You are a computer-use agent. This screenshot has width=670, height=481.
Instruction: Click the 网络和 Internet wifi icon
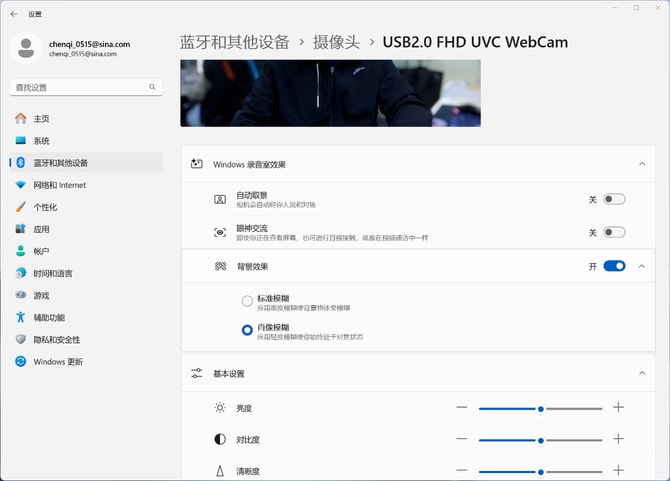pyautogui.click(x=21, y=185)
